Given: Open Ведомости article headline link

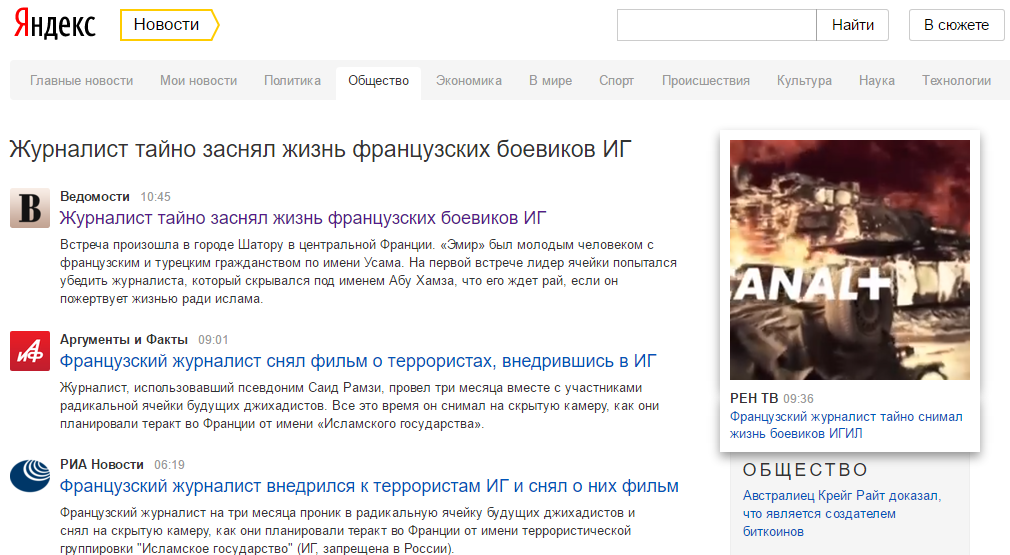Looking at the screenshot, I should click(x=303, y=218).
